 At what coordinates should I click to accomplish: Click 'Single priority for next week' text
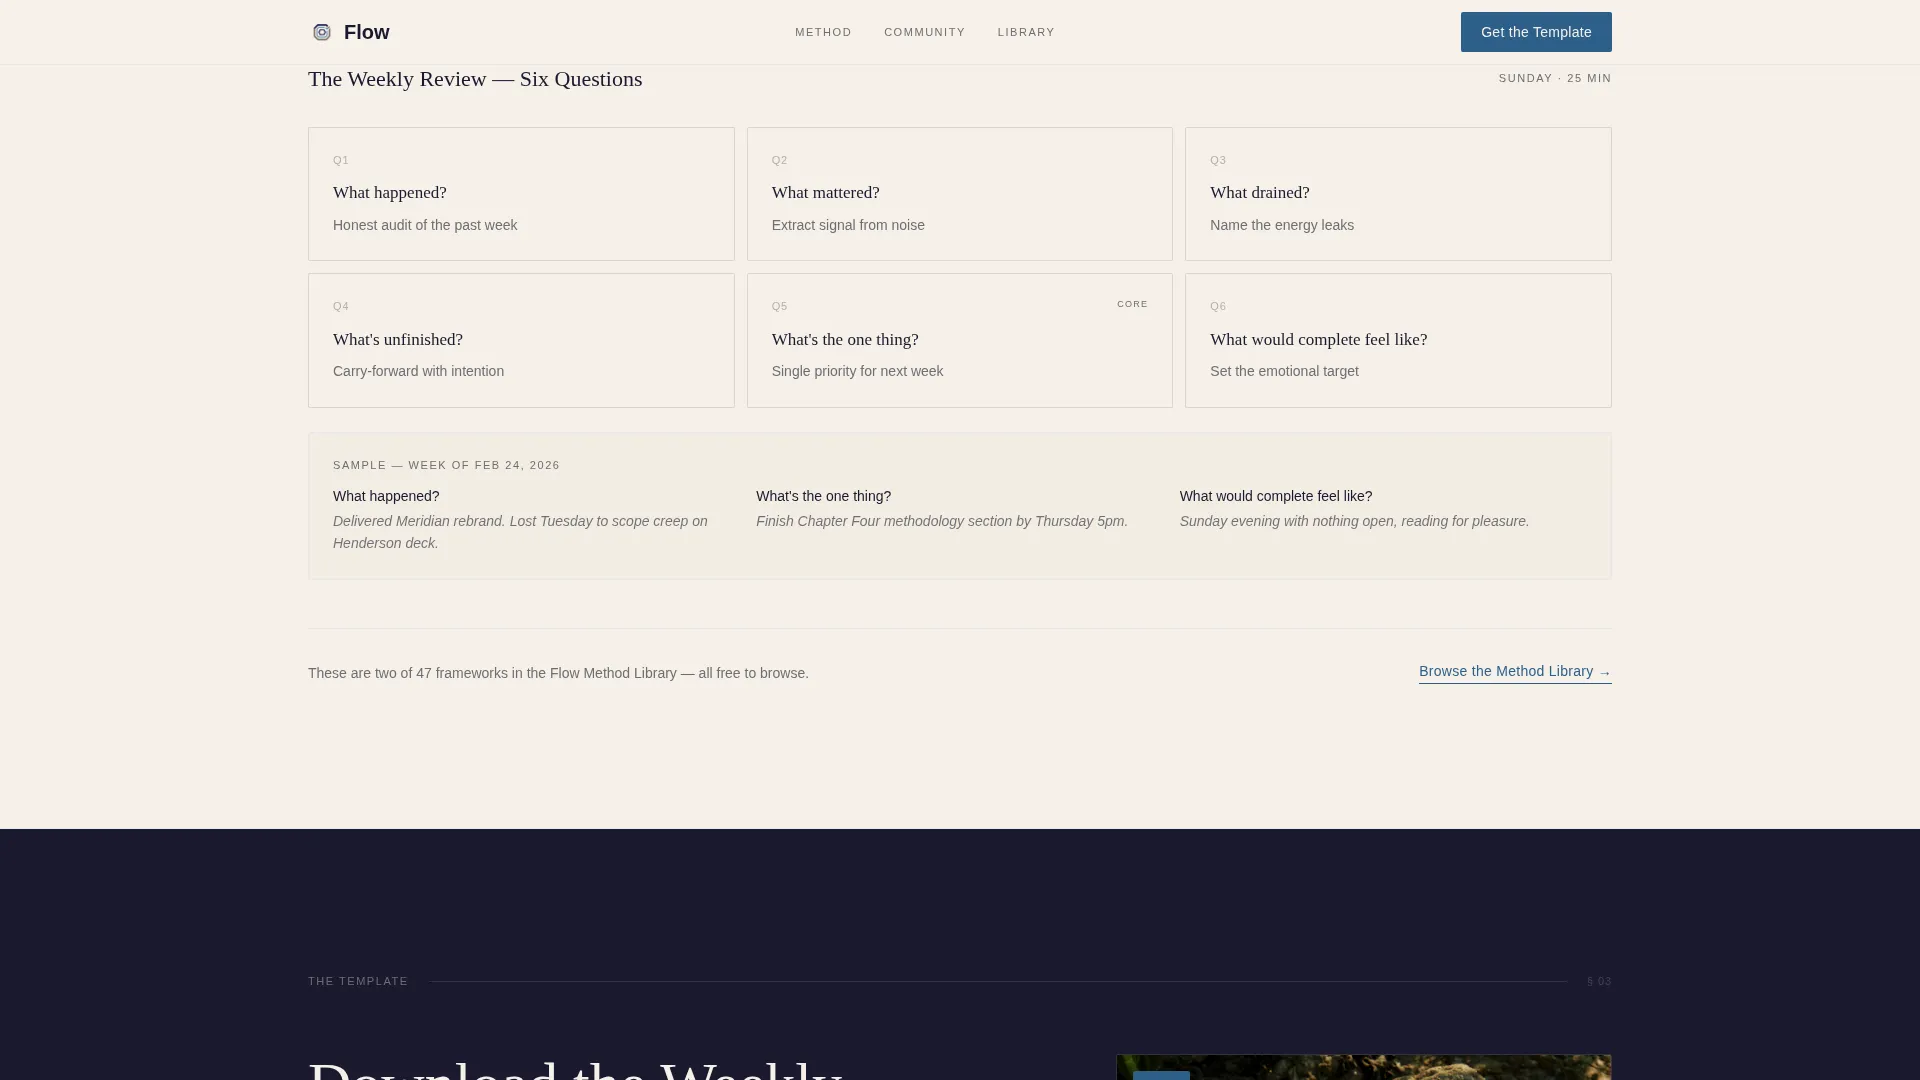point(857,371)
